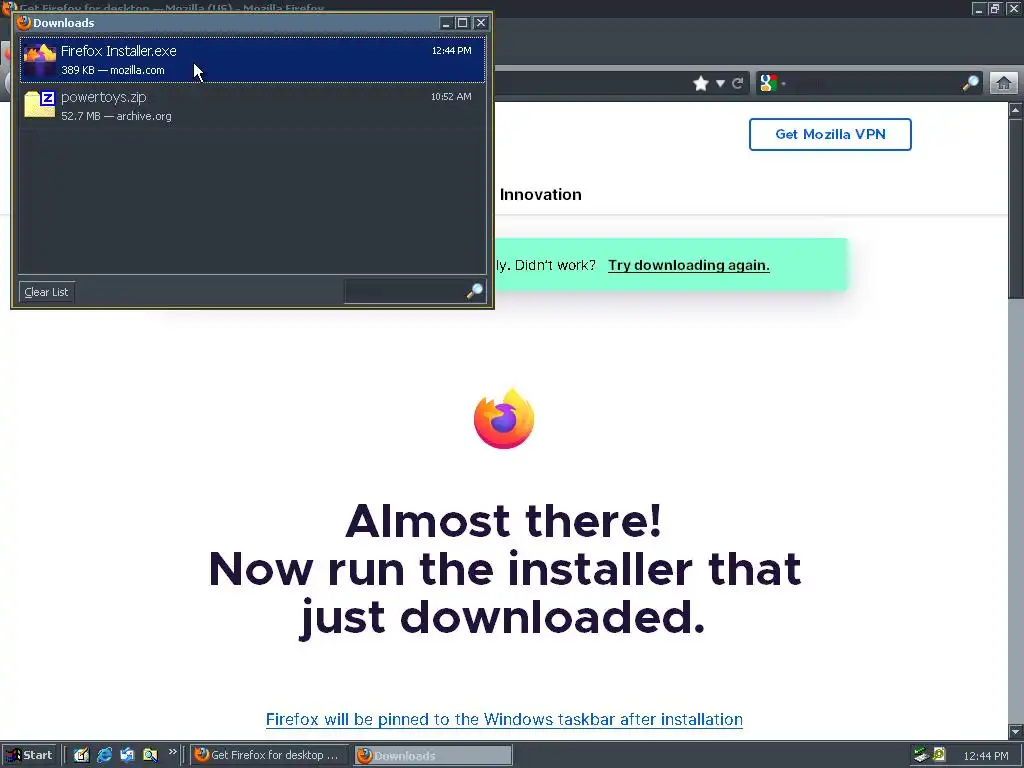Screen dimensions: 1024x768
Task: Click the 52.7 MB — archive.org text
Action: tap(116, 116)
